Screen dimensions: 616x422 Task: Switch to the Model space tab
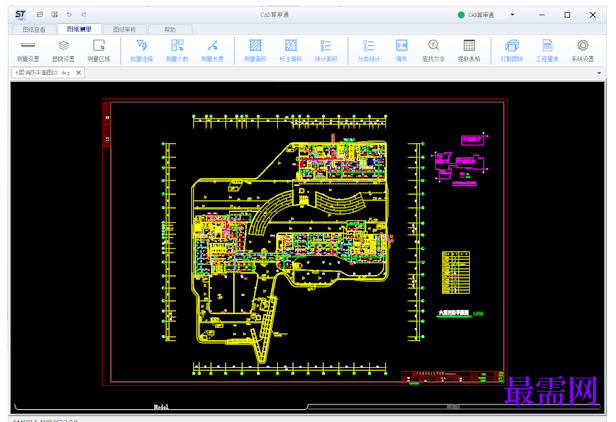[161, 407]
